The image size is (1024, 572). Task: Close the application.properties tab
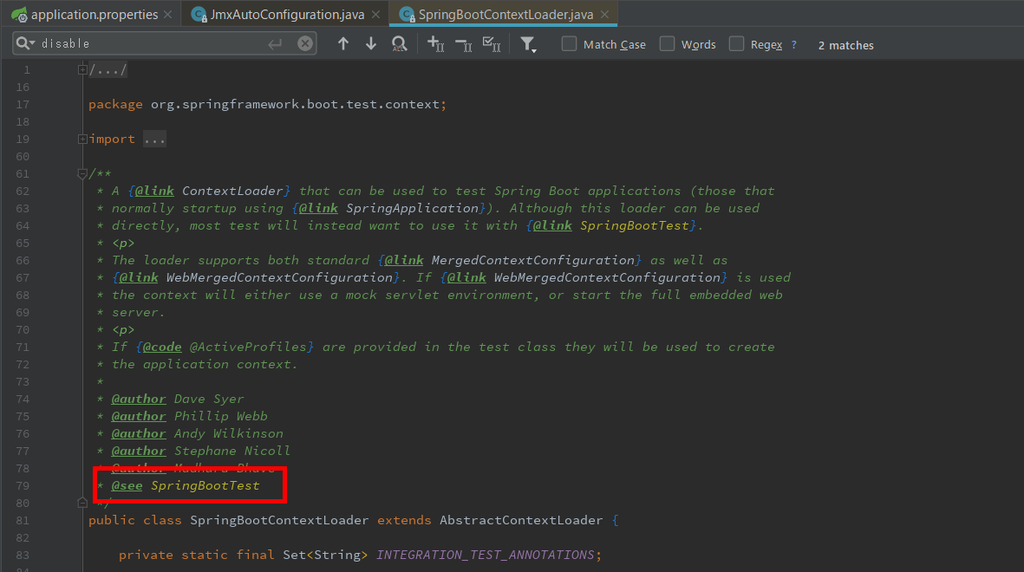pos(168,14)
